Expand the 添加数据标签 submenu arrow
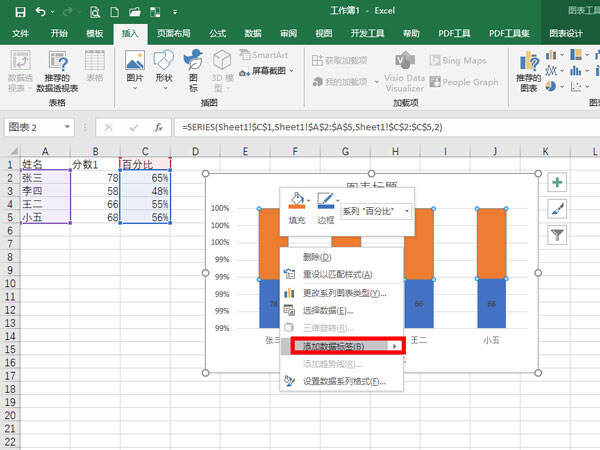This screenshot has width=600, height=450. (x=395, y=346)
